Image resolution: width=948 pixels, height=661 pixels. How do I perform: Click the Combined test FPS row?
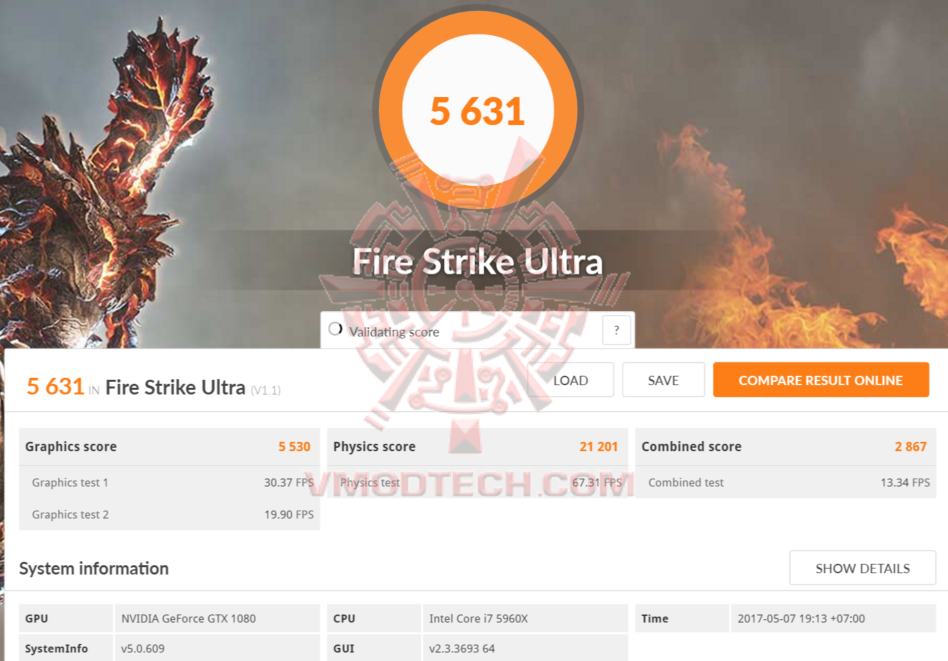coord(785,483)
